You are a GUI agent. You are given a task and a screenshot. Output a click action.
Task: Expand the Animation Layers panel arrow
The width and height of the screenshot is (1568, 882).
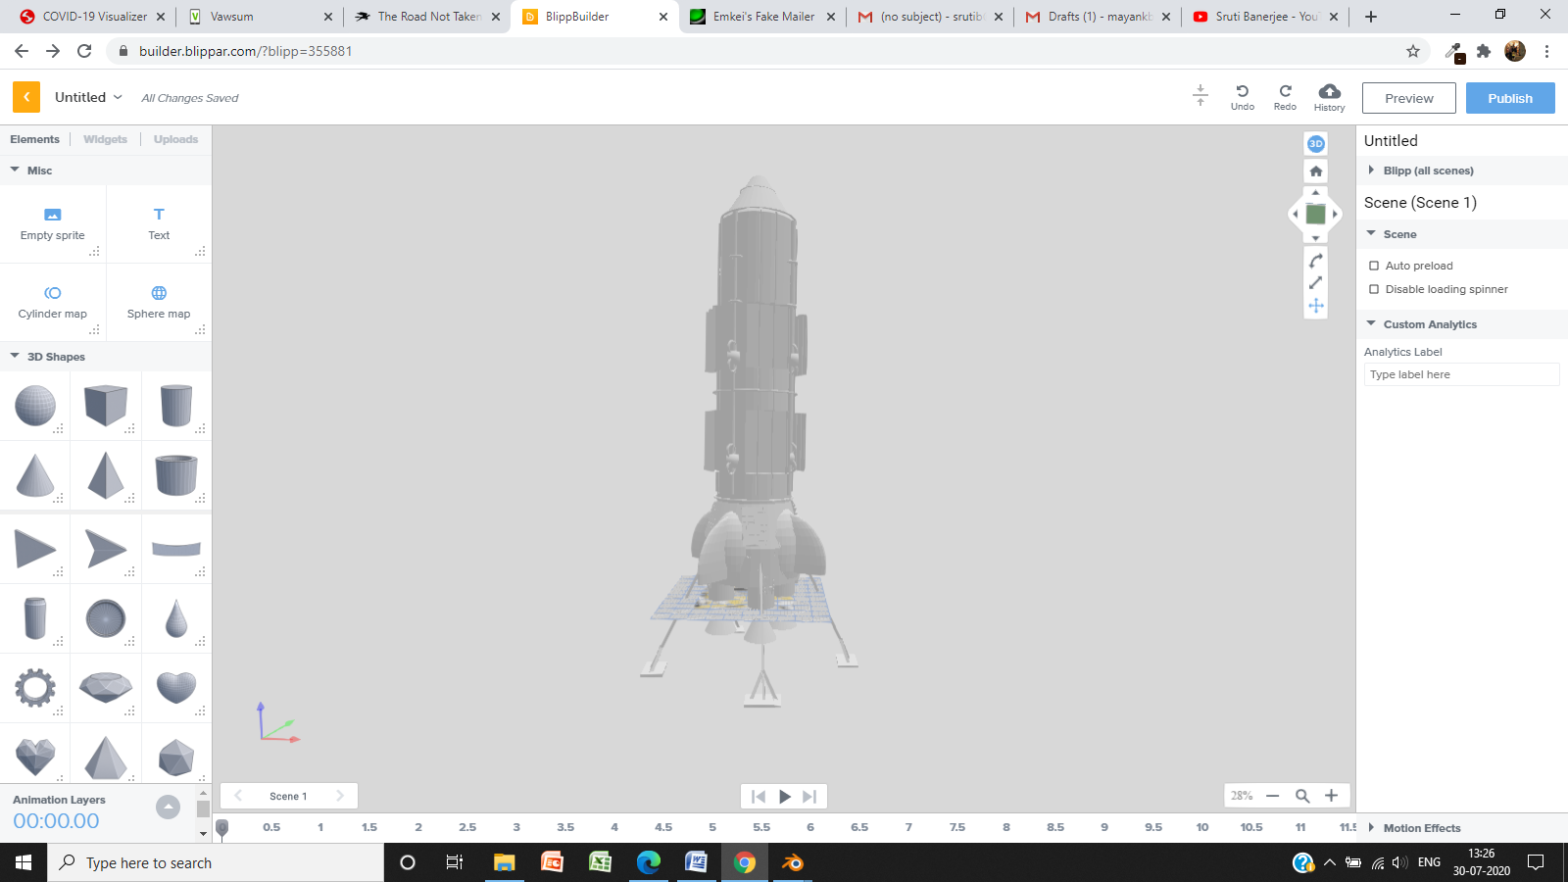click(168, 806)
